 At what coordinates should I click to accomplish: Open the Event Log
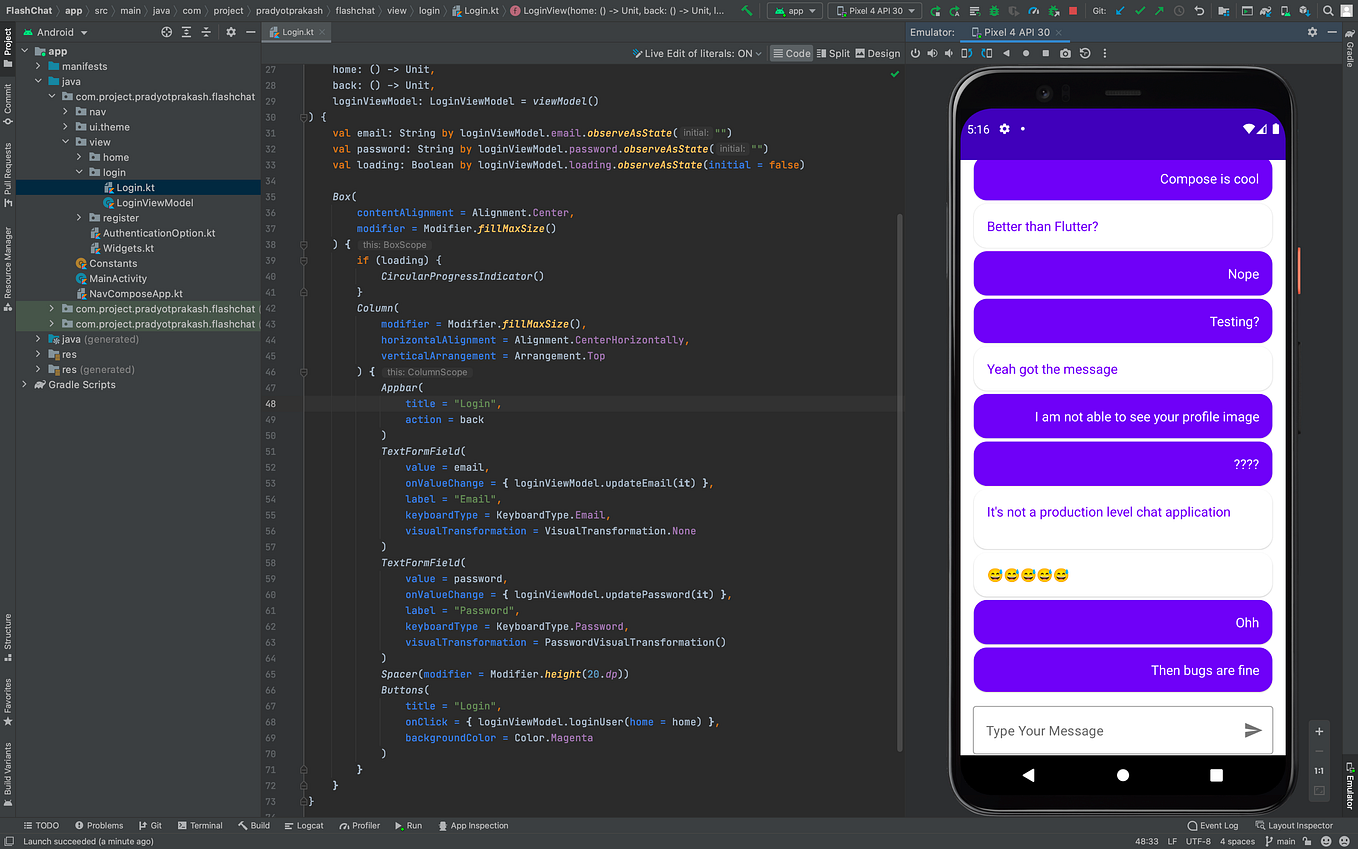[x=1213, y=825]
